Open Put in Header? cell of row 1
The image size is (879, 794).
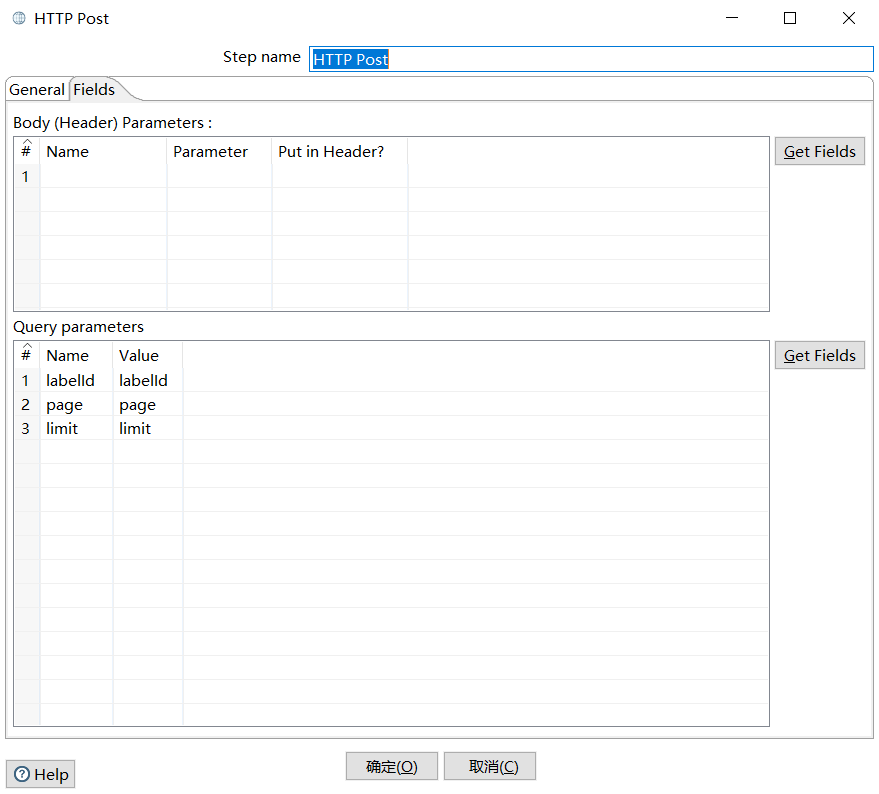pyautogui.click(x=340, y=177)
